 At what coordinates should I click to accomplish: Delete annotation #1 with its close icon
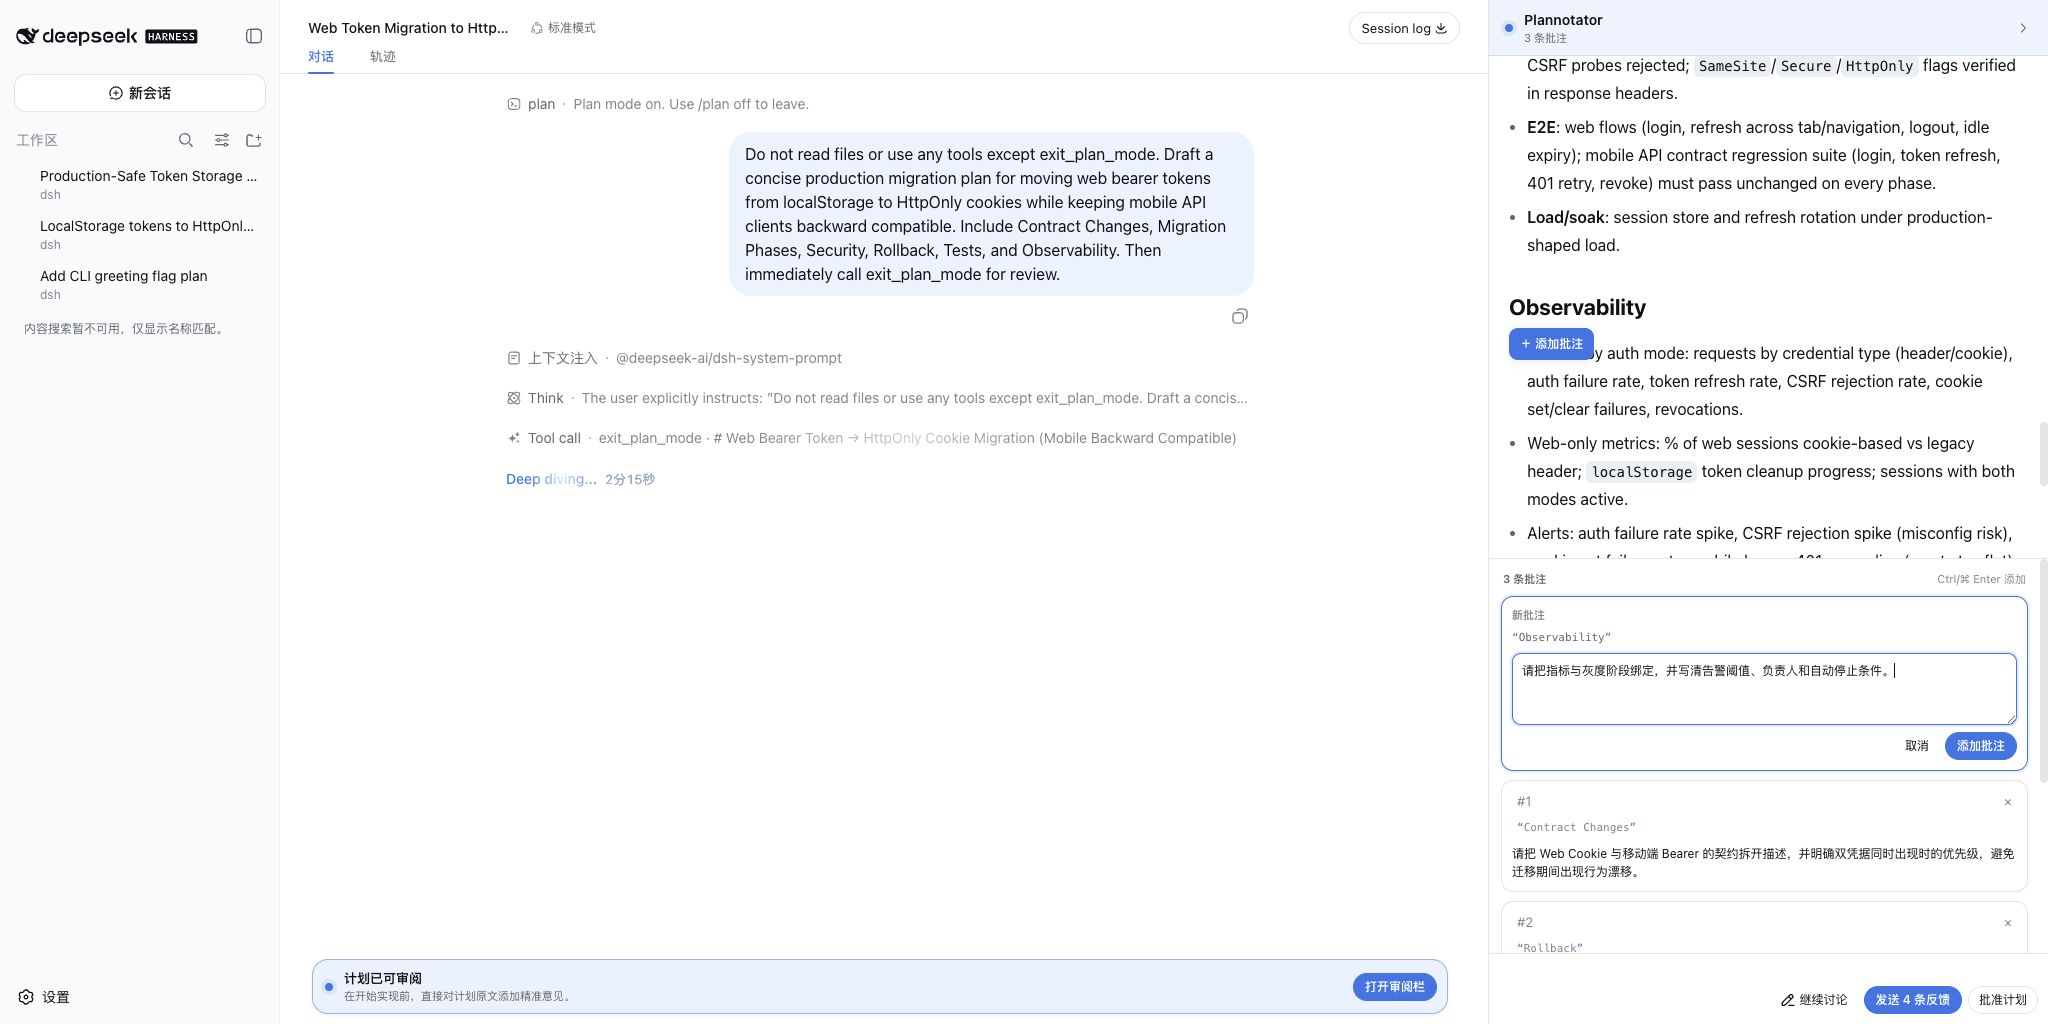(2007, 802)
